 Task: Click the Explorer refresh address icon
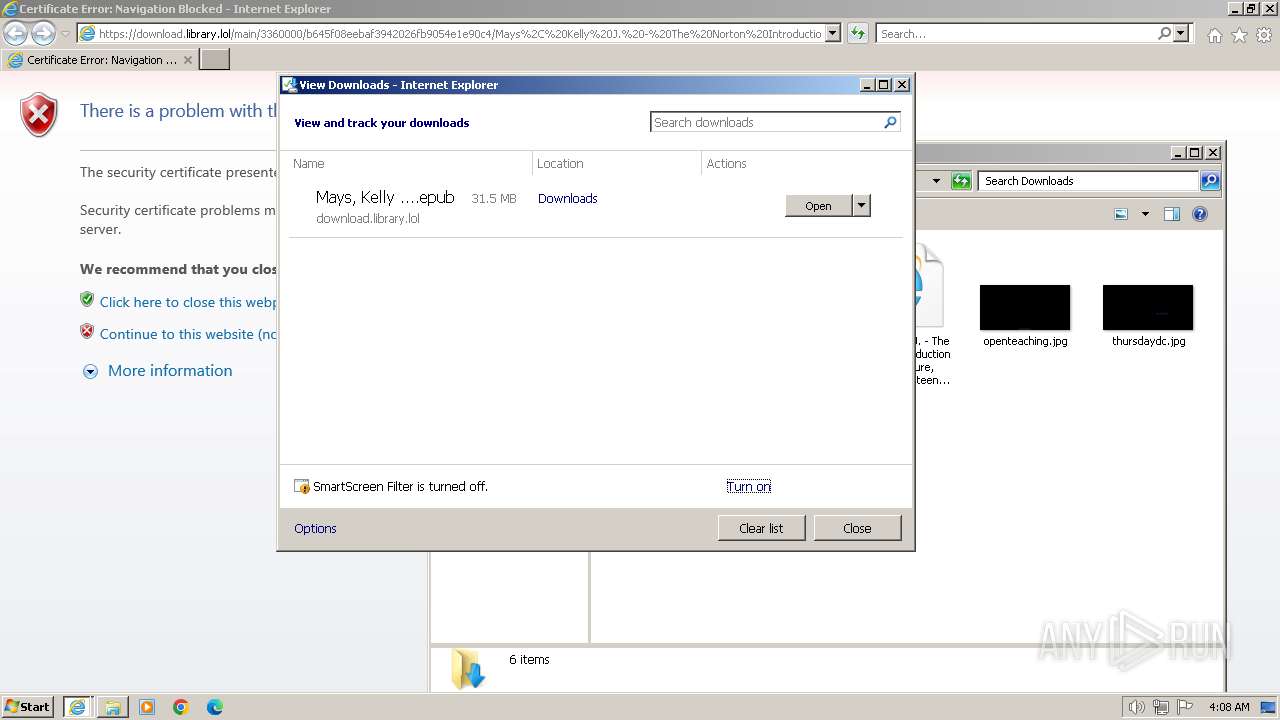(x=961, y=181)
